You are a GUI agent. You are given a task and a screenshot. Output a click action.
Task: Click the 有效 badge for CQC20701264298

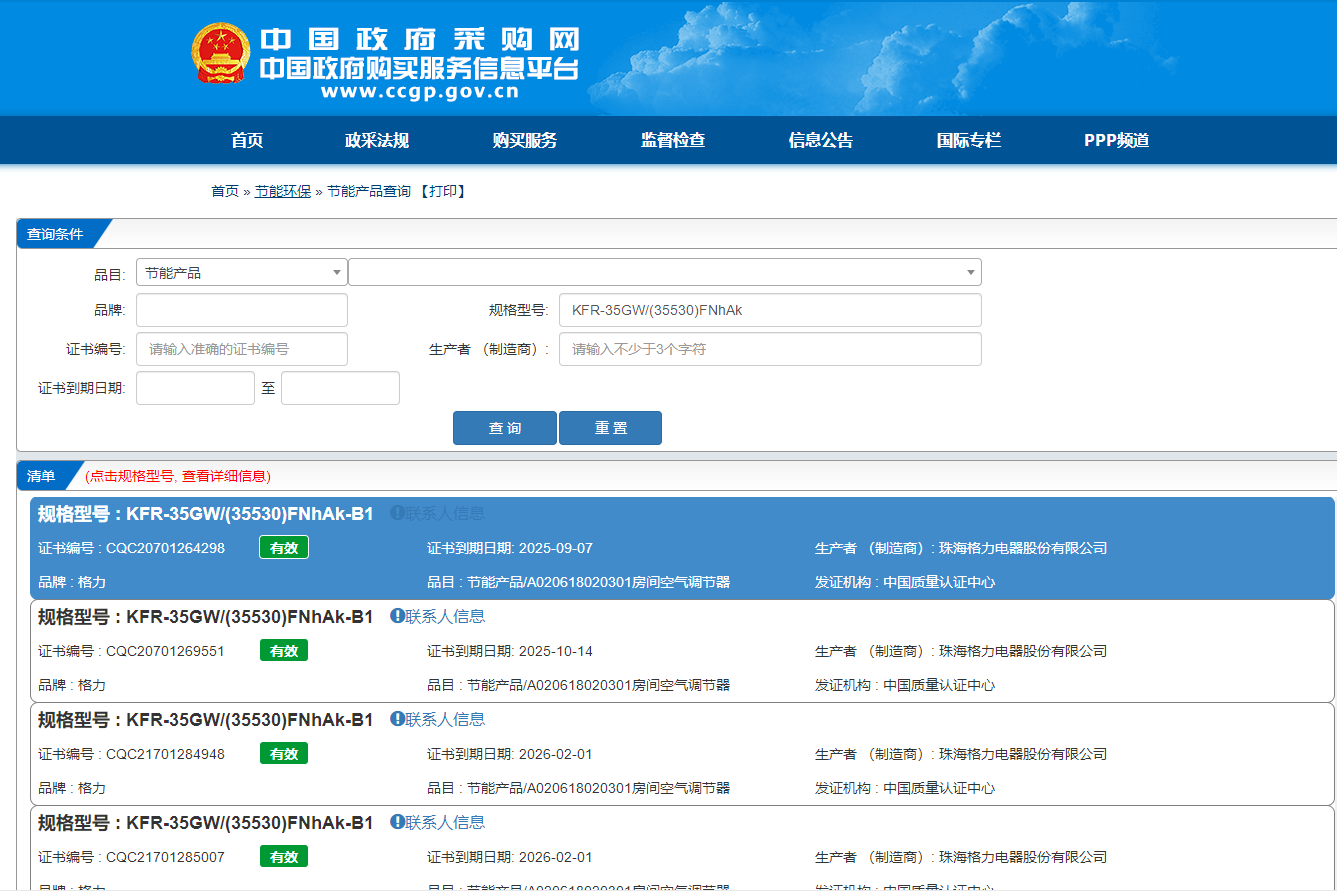[284, 548]
